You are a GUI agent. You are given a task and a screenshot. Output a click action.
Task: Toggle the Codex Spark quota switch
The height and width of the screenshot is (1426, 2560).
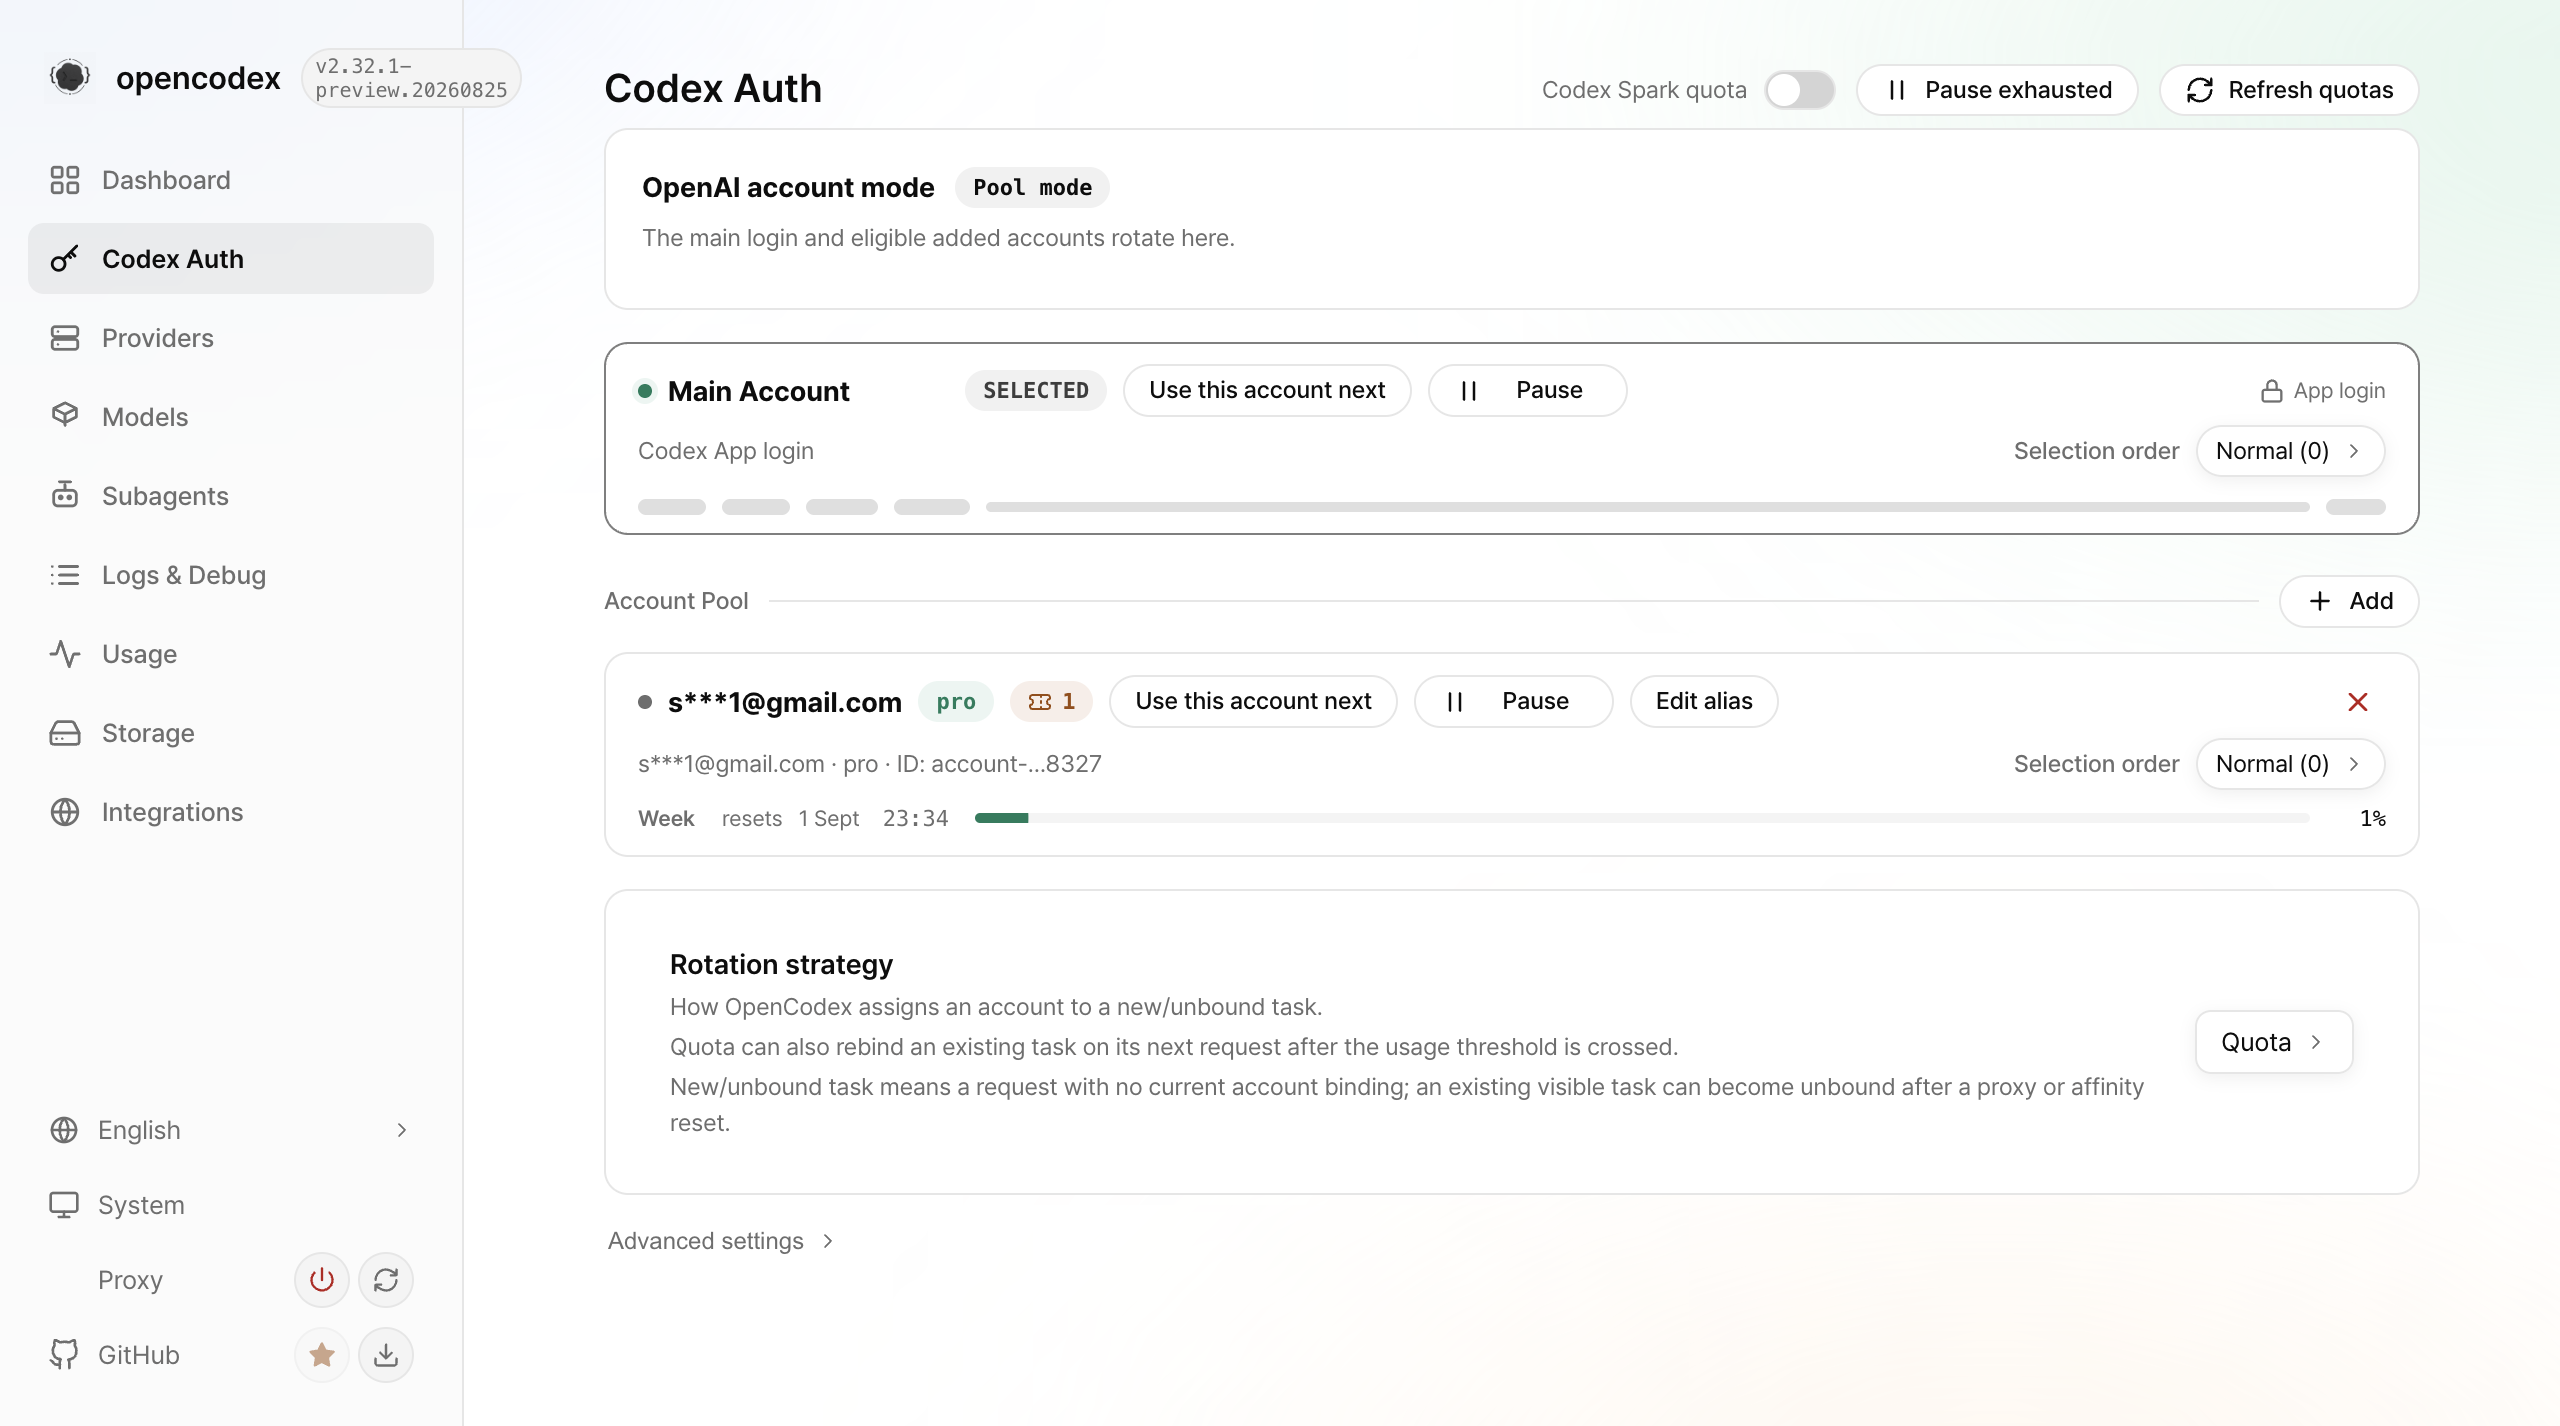[x=1799, y=90]
